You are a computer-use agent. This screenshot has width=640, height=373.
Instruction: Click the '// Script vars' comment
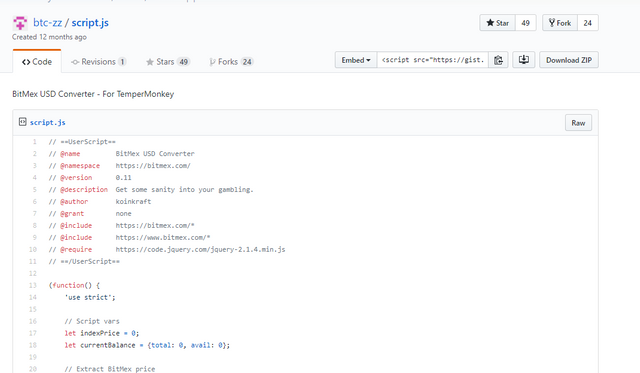tap(92, 321)
